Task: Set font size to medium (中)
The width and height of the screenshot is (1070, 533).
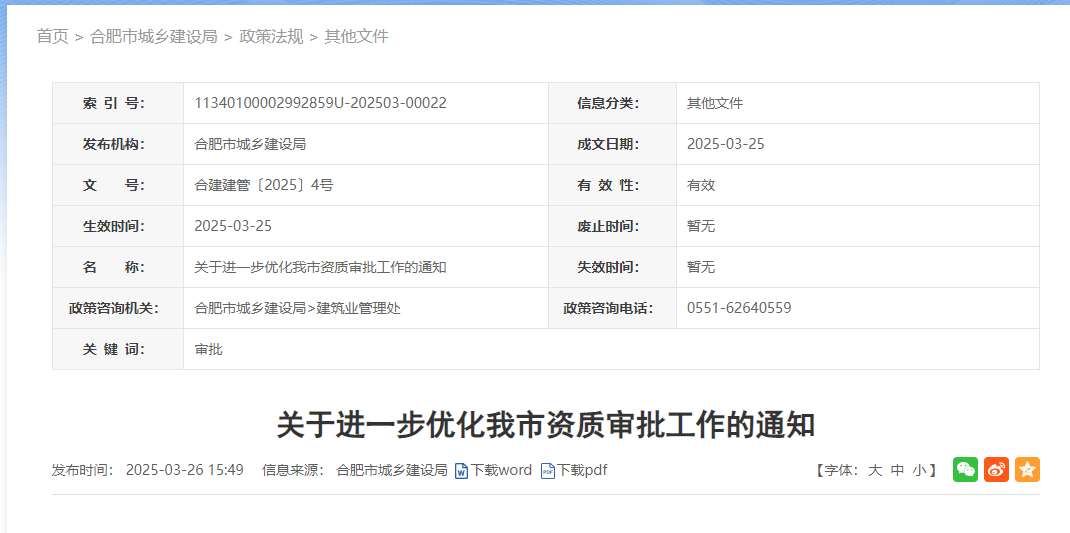Action: [x=897, y=470]
